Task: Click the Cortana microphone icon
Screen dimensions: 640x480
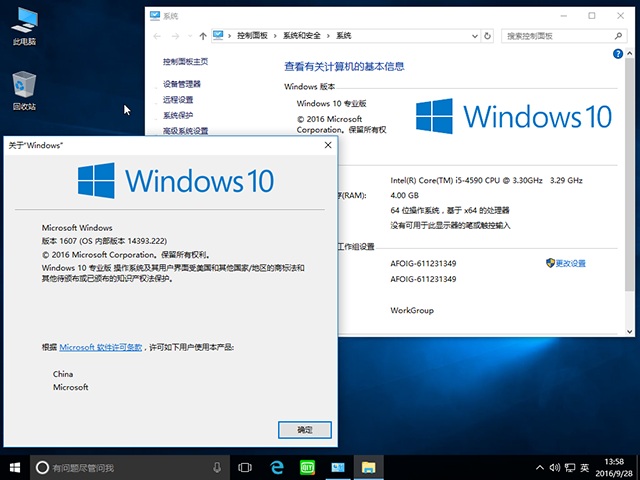Action: [x=217, y=467]
